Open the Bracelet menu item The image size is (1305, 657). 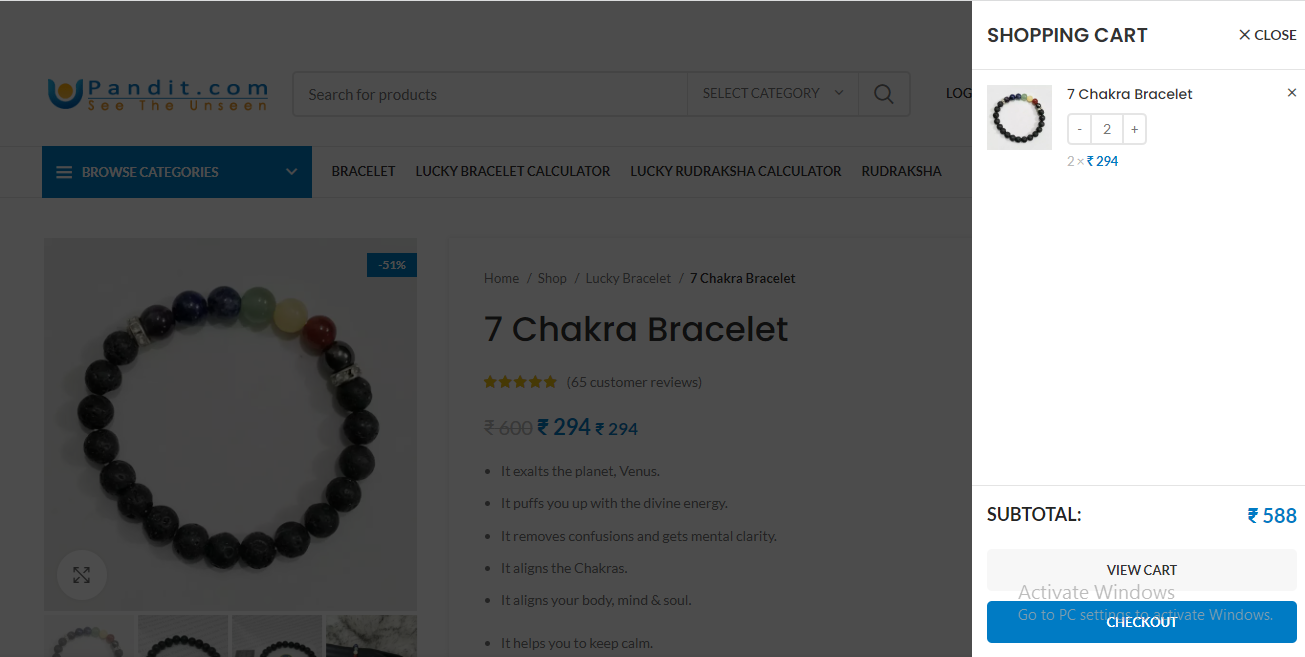(x=364, y=171)
